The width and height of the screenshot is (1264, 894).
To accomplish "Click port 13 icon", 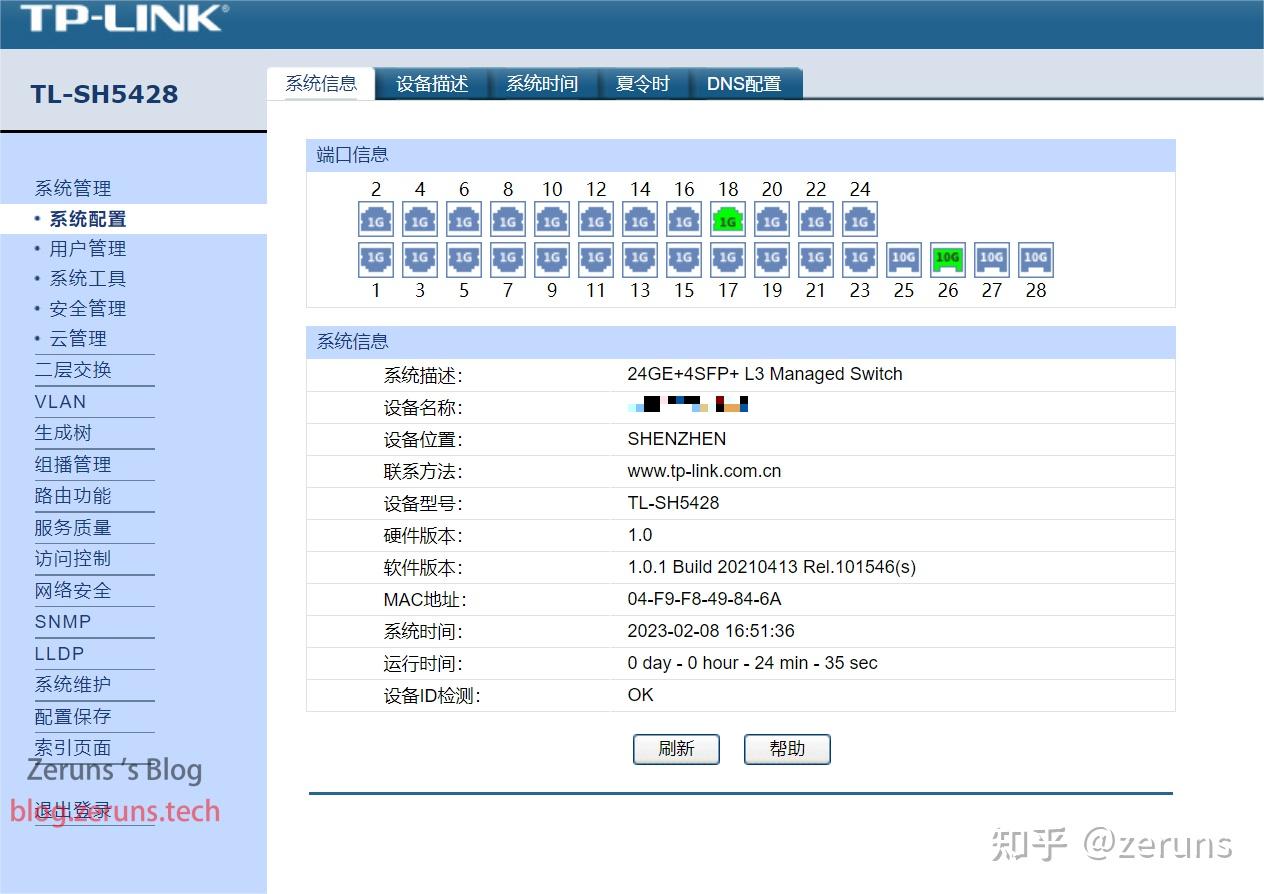I will click(x=640, y=260).
